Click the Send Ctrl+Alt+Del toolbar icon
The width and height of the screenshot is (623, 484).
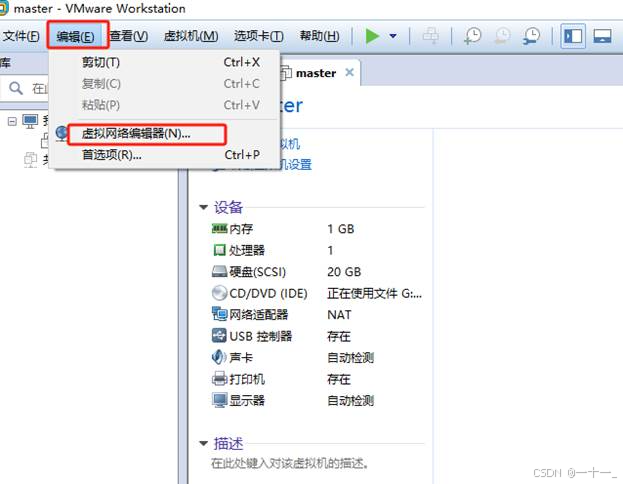tap(431, 36)
